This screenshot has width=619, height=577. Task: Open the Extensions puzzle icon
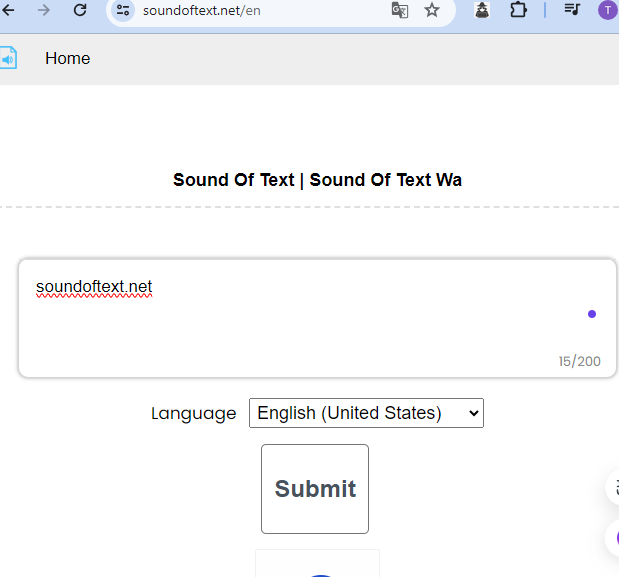(x=518, y=10)
